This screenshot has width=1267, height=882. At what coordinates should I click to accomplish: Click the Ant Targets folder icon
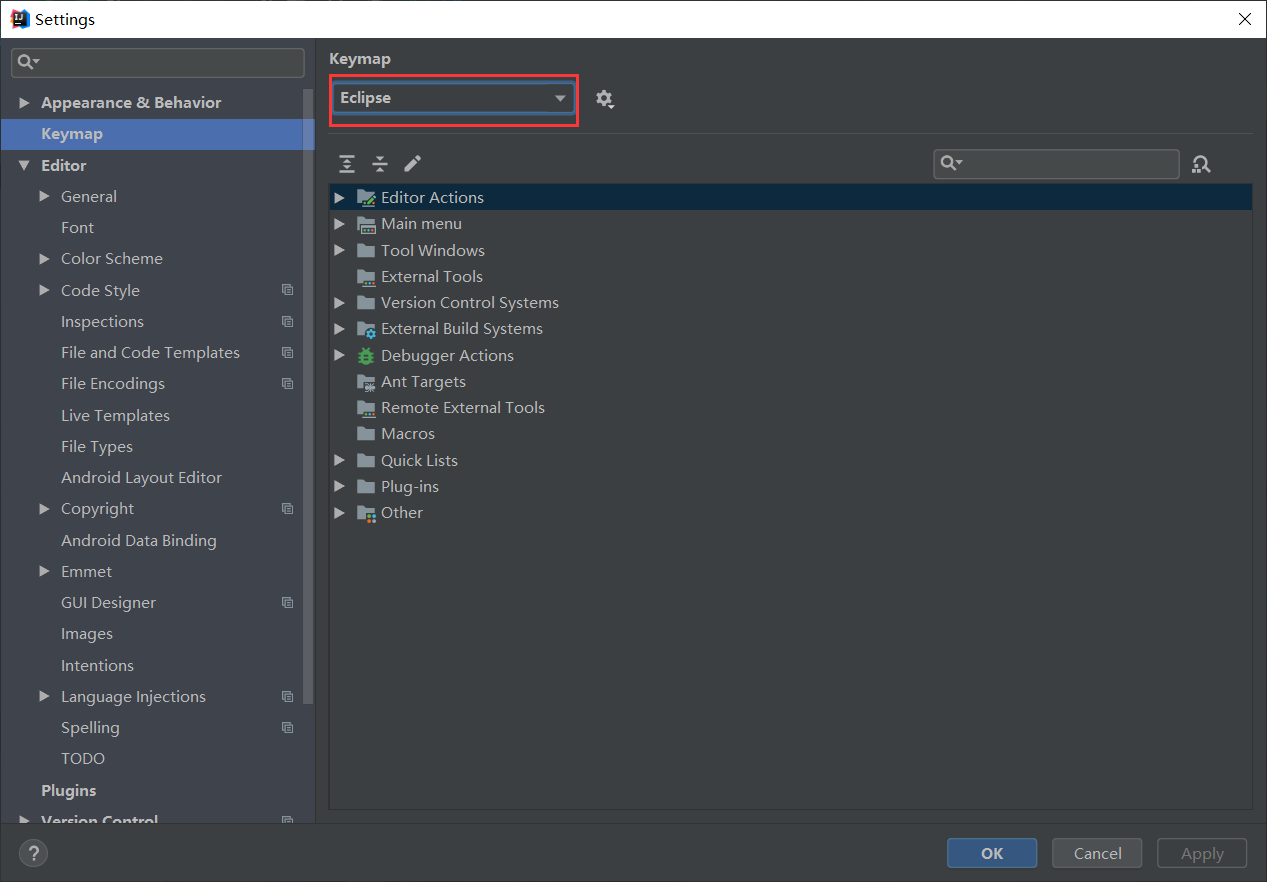(366, 382)
